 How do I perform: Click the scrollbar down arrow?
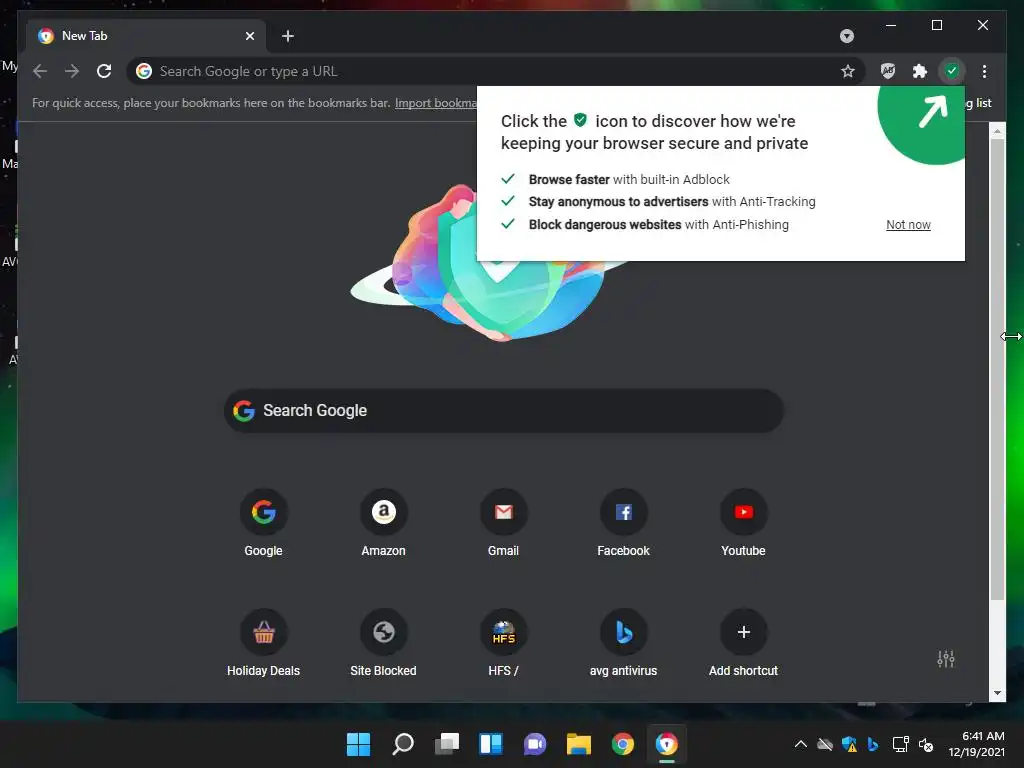pyautogui.click(x=997, y=694)
